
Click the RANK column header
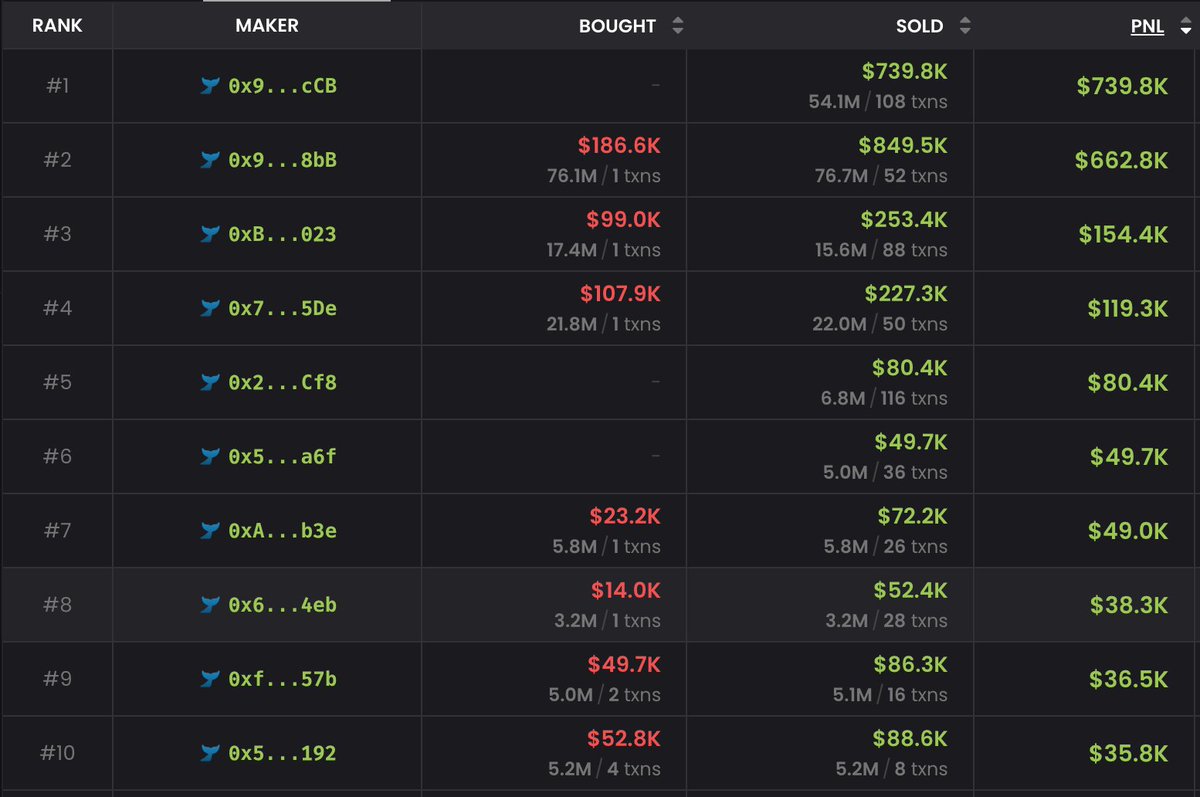coord(56,25)
